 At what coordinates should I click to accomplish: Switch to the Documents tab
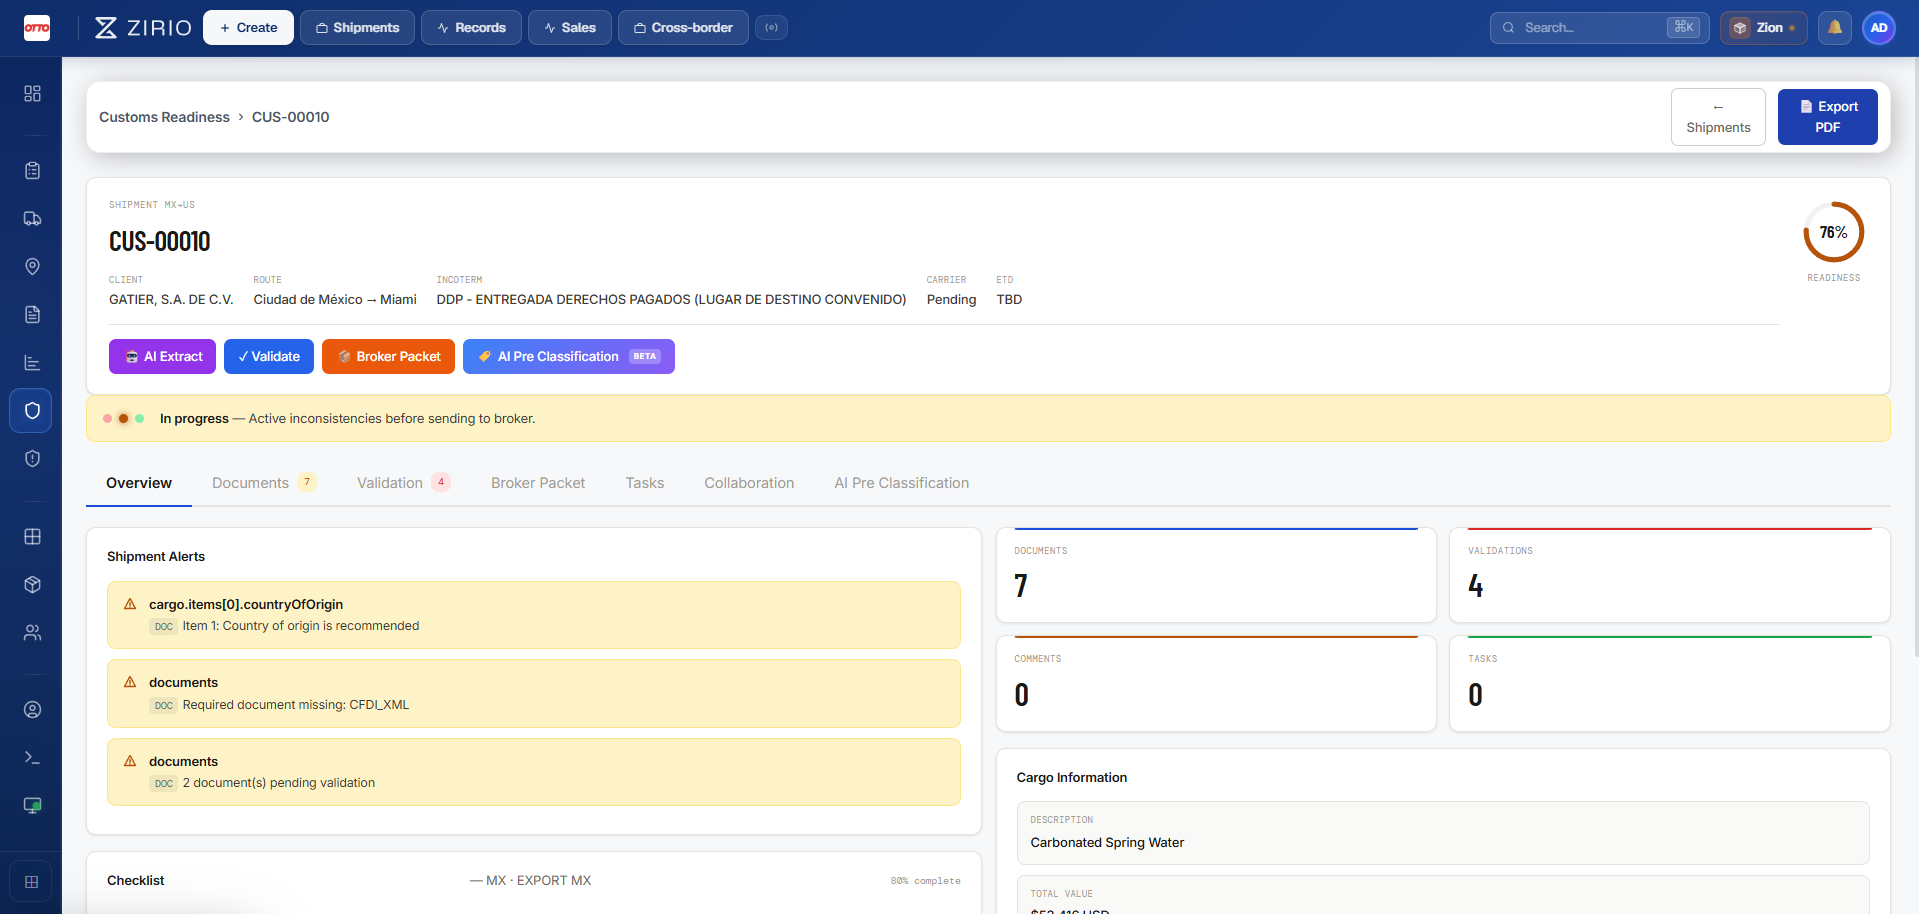click(x=263, y=483)
